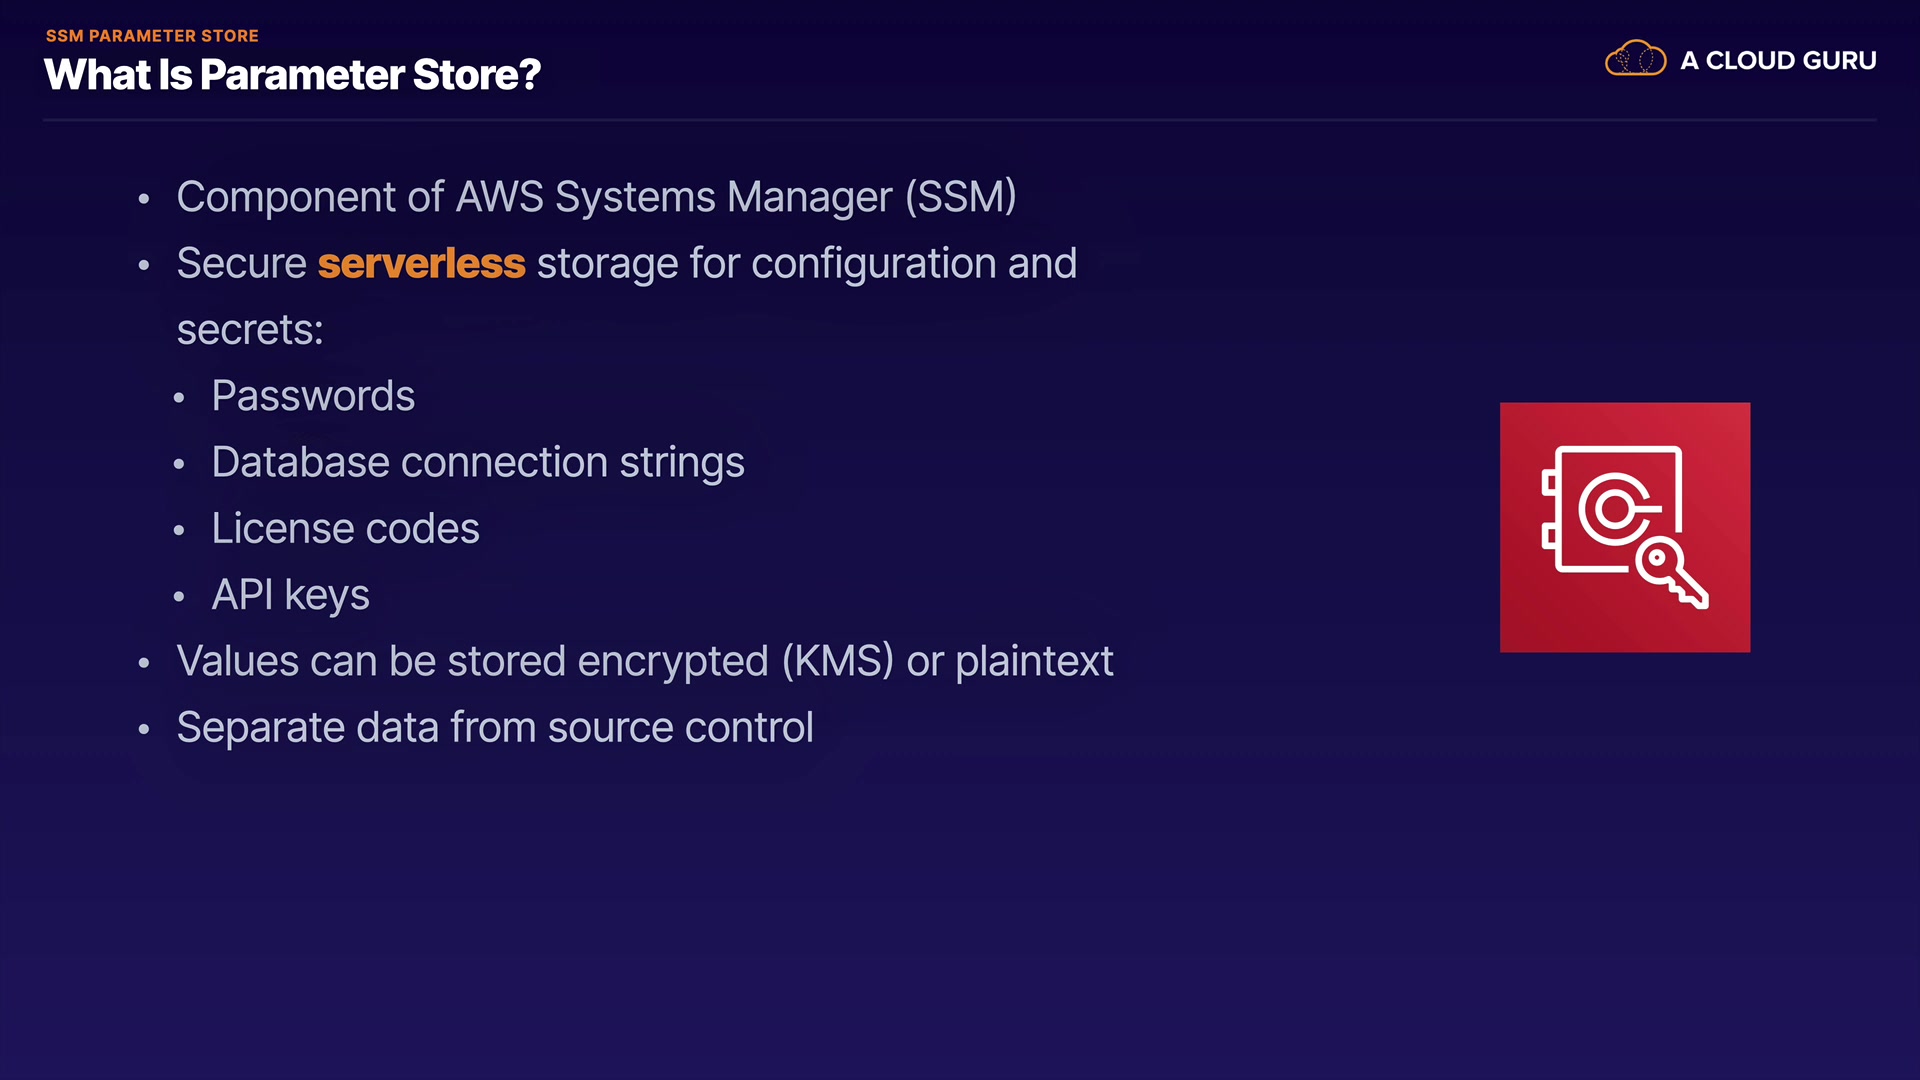Select the Passwords list item
This screenshot has width=1920, height=1080.
coord(313,396)
